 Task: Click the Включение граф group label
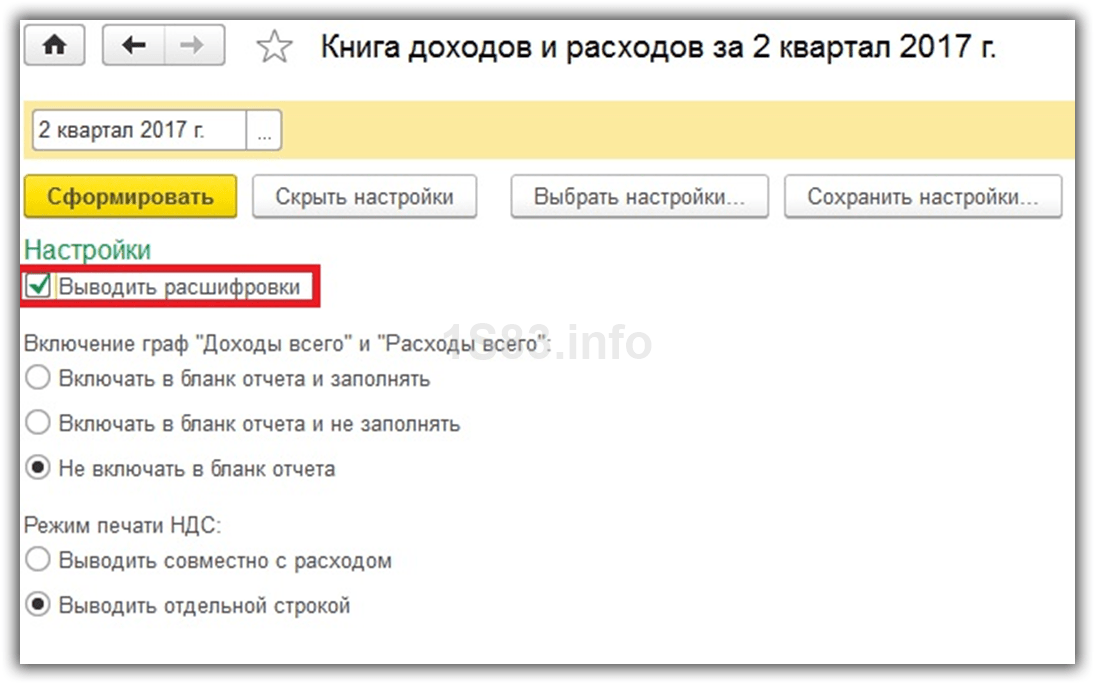click(x=288, y=343)
